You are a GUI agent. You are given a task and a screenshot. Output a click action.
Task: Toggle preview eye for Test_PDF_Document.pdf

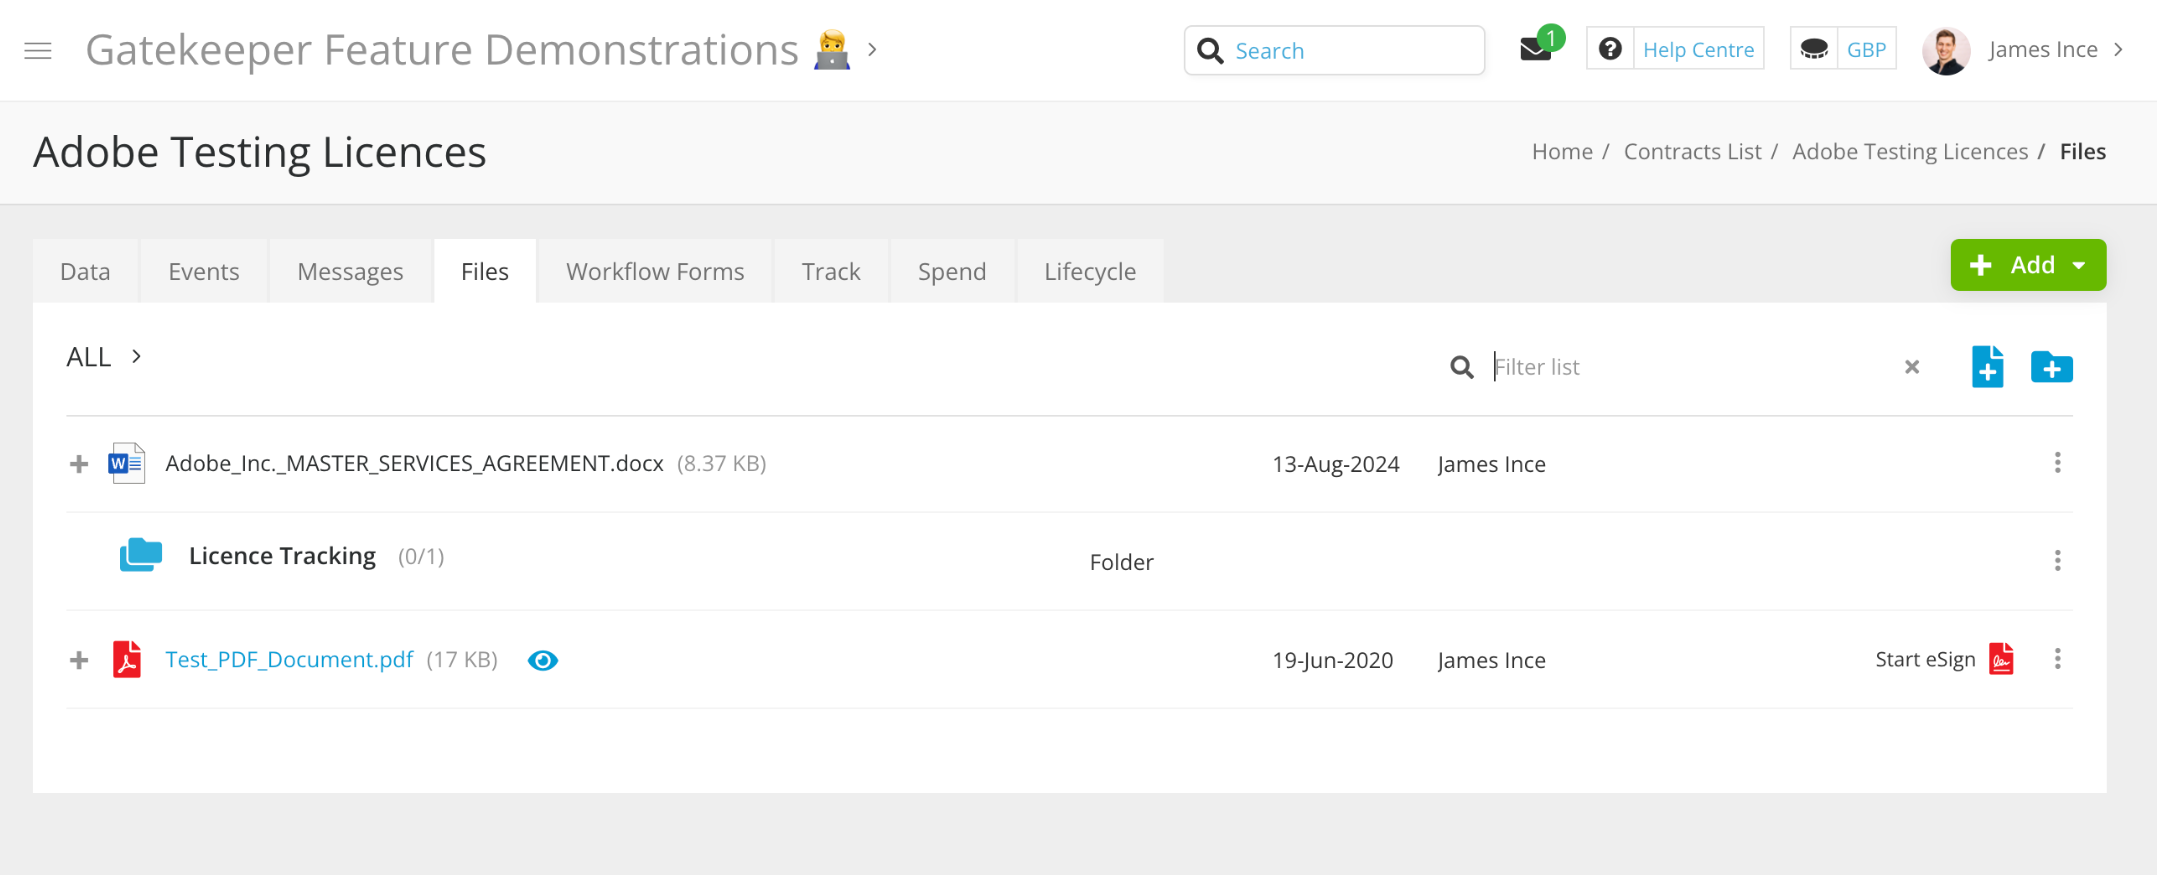coord(543,660)
